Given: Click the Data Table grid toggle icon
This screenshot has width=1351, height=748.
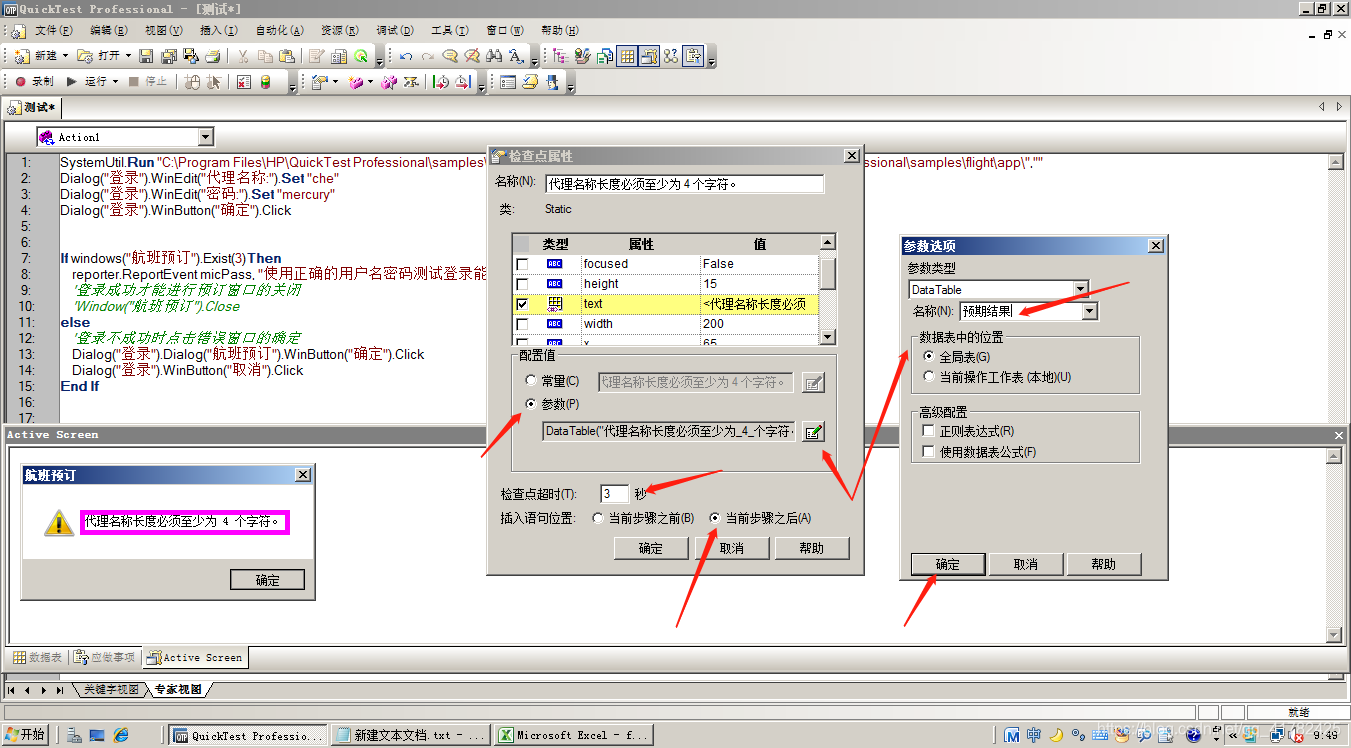Looking at the screenshot, I should [627, 56].
